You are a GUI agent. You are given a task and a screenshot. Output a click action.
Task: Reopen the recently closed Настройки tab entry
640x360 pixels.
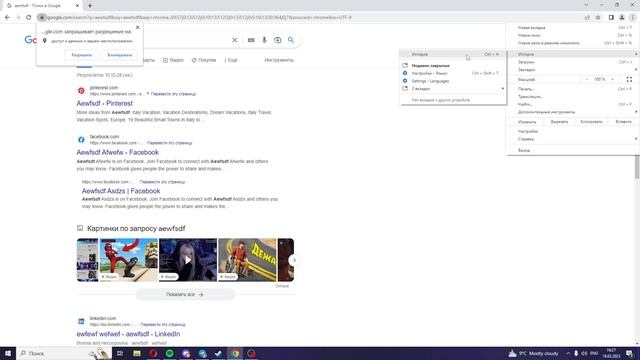click(x=453, y=73)
